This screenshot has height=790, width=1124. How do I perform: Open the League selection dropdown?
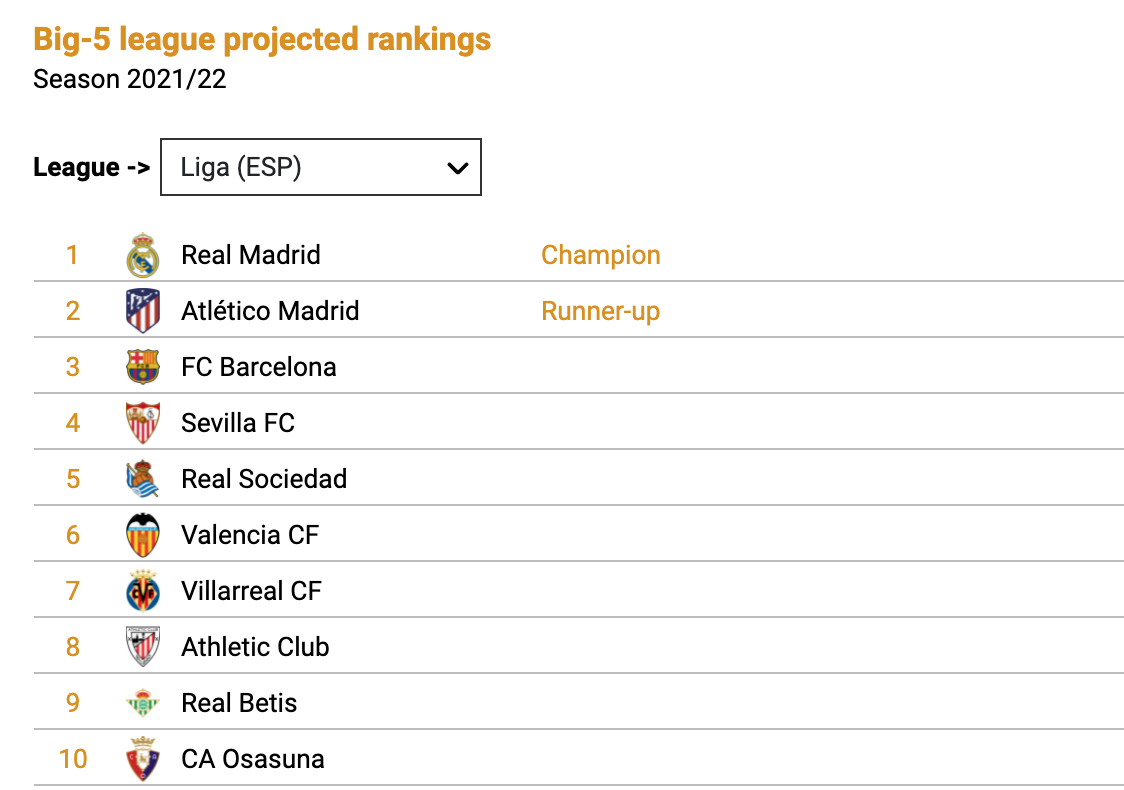click(x=320, y=167)
